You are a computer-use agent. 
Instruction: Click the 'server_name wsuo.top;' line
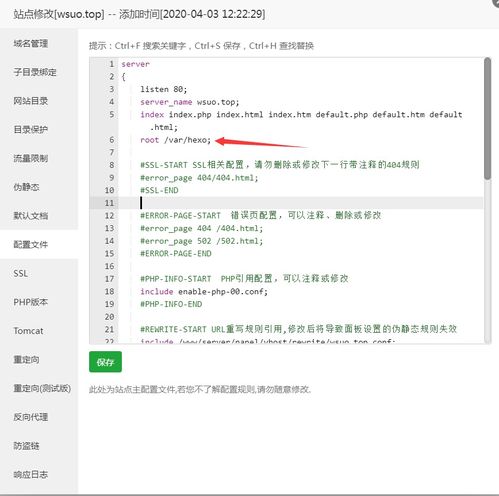pyautogui.click(x=190, y=102)
